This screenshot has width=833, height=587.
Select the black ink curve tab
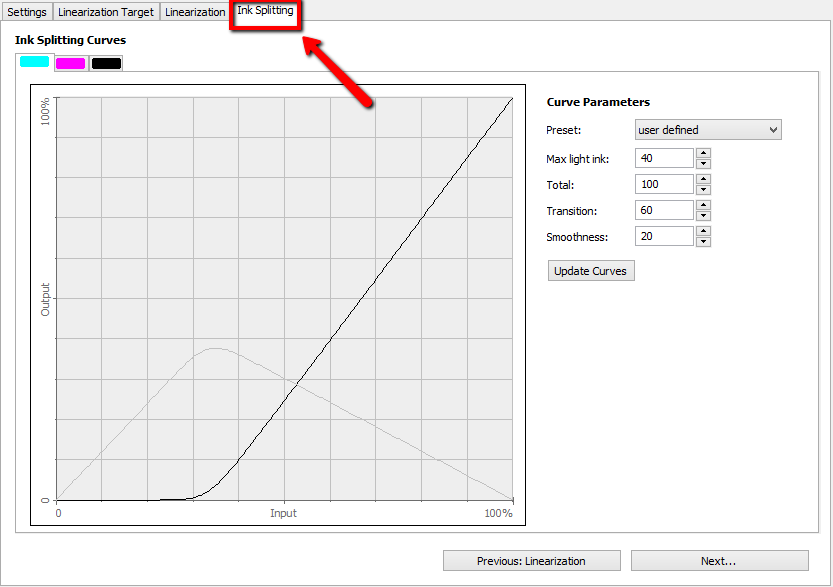[106, 63]
